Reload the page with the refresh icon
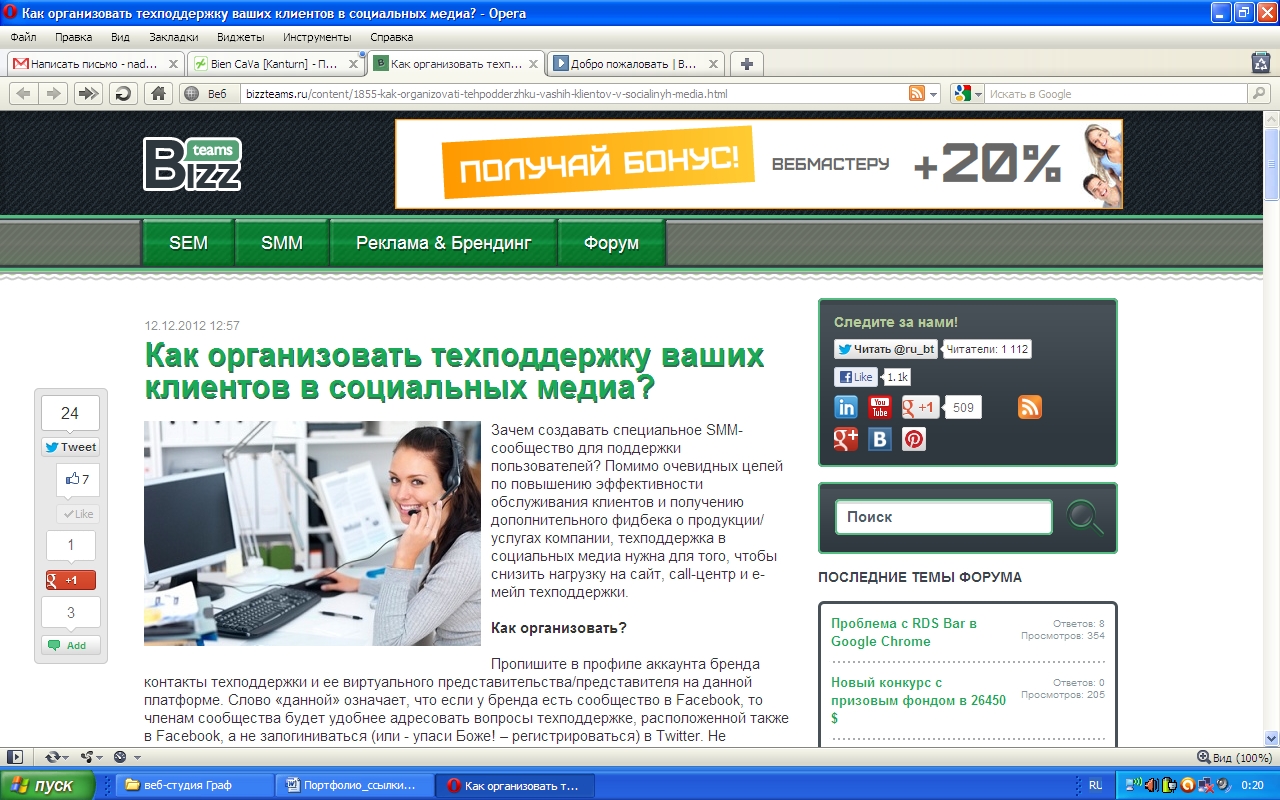The image size is (1280, 800). tap(123, 93)
